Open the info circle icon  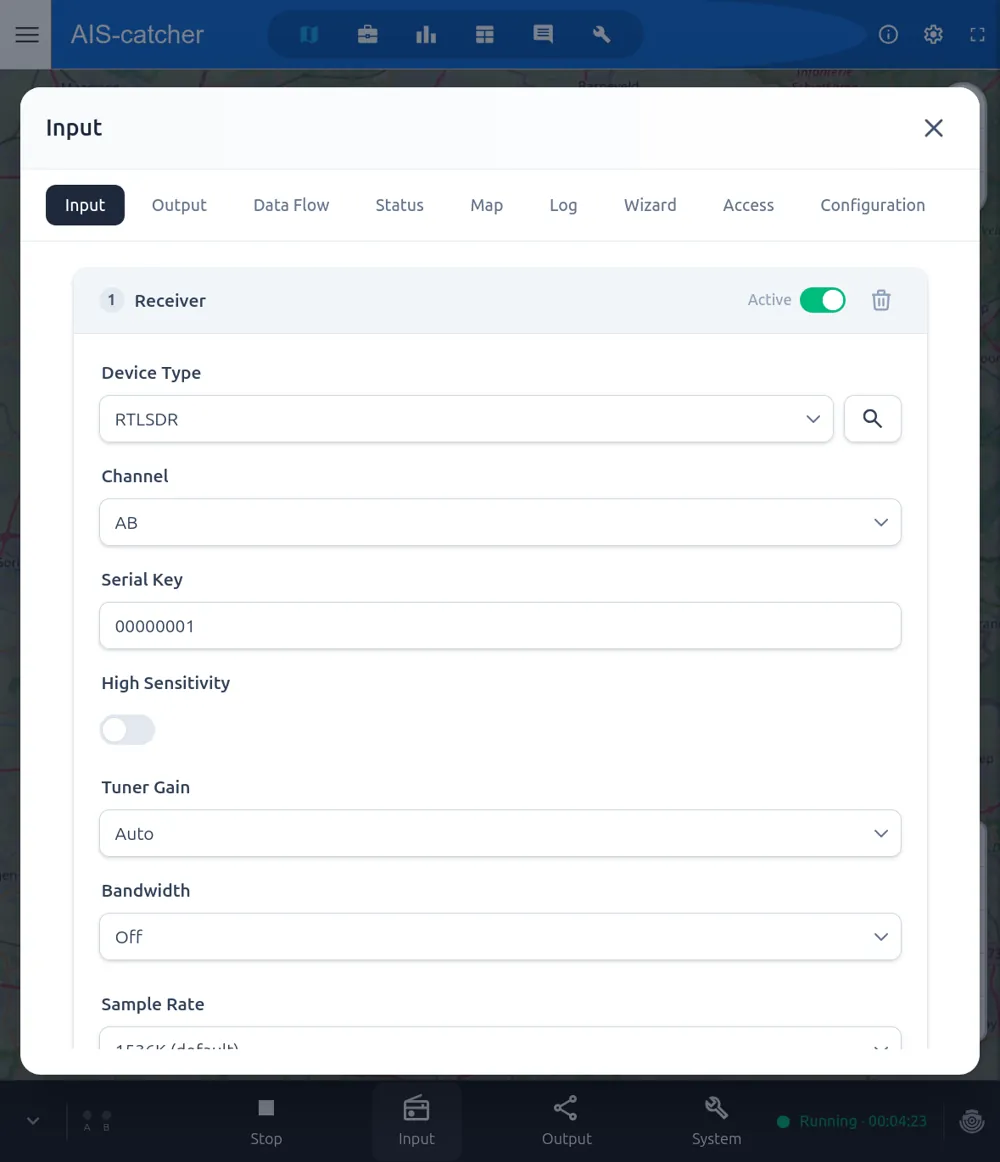coord(888,34)
